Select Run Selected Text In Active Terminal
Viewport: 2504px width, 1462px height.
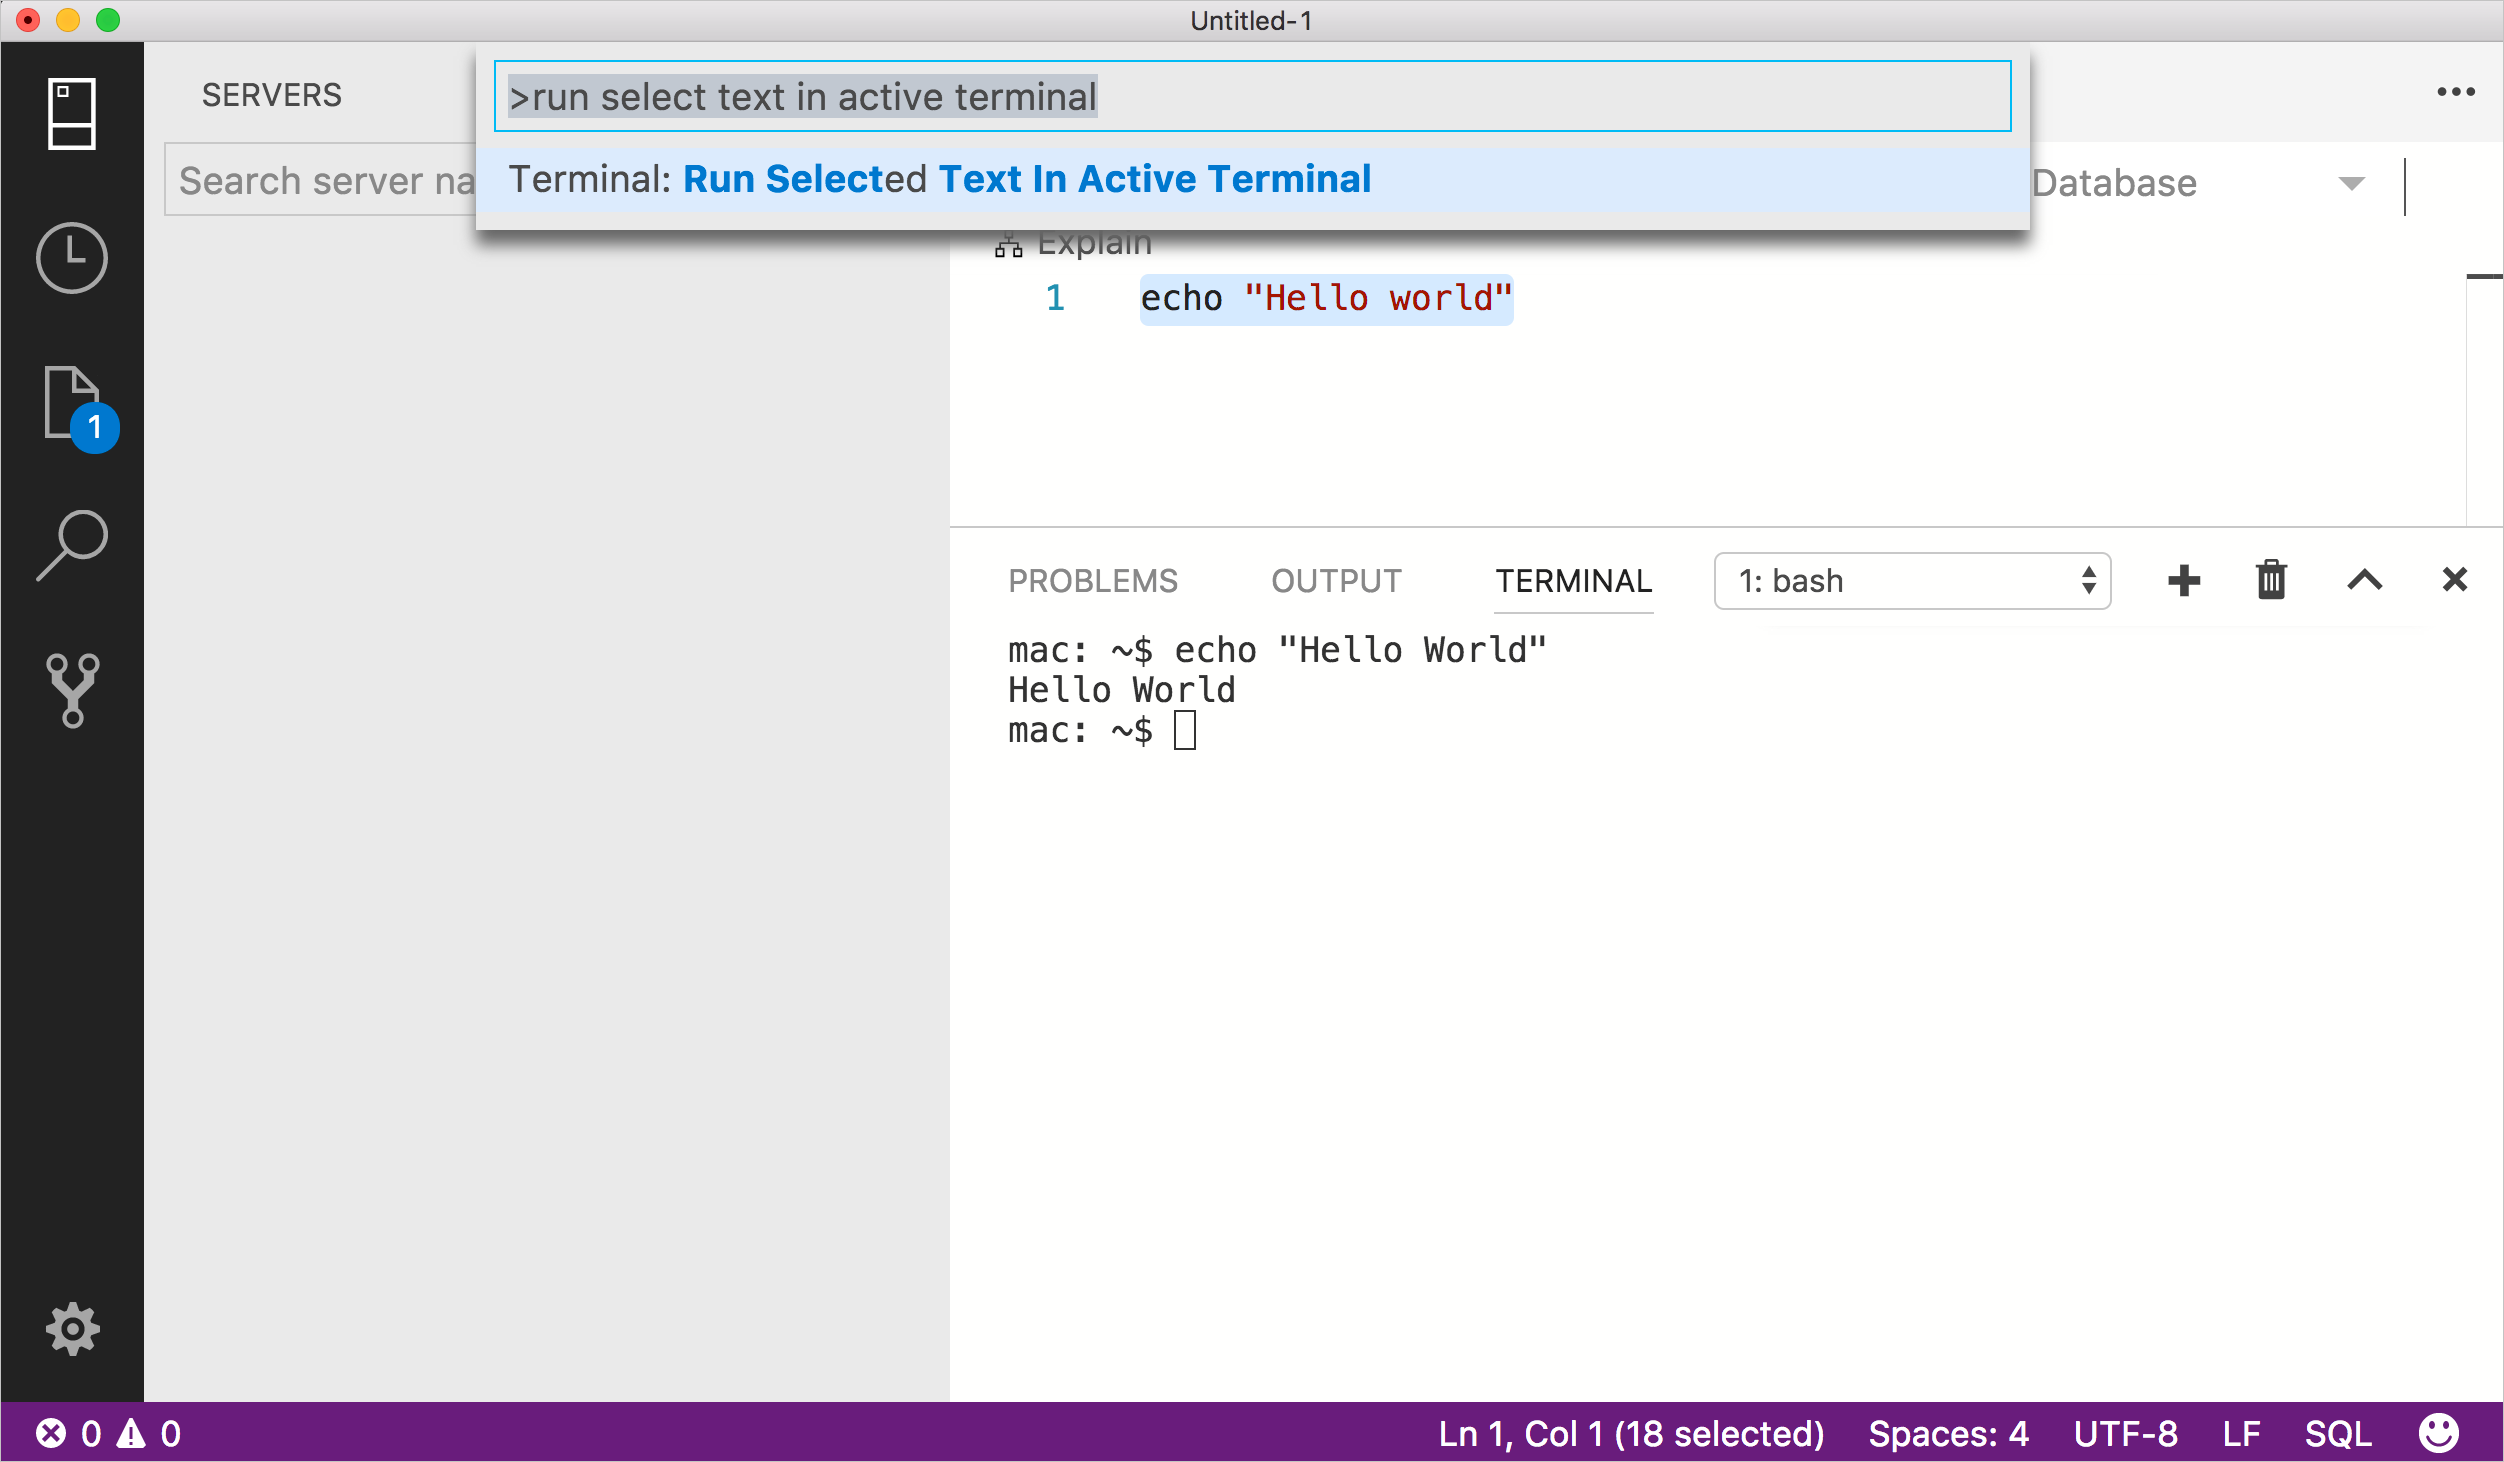(x=1246, y=178)
